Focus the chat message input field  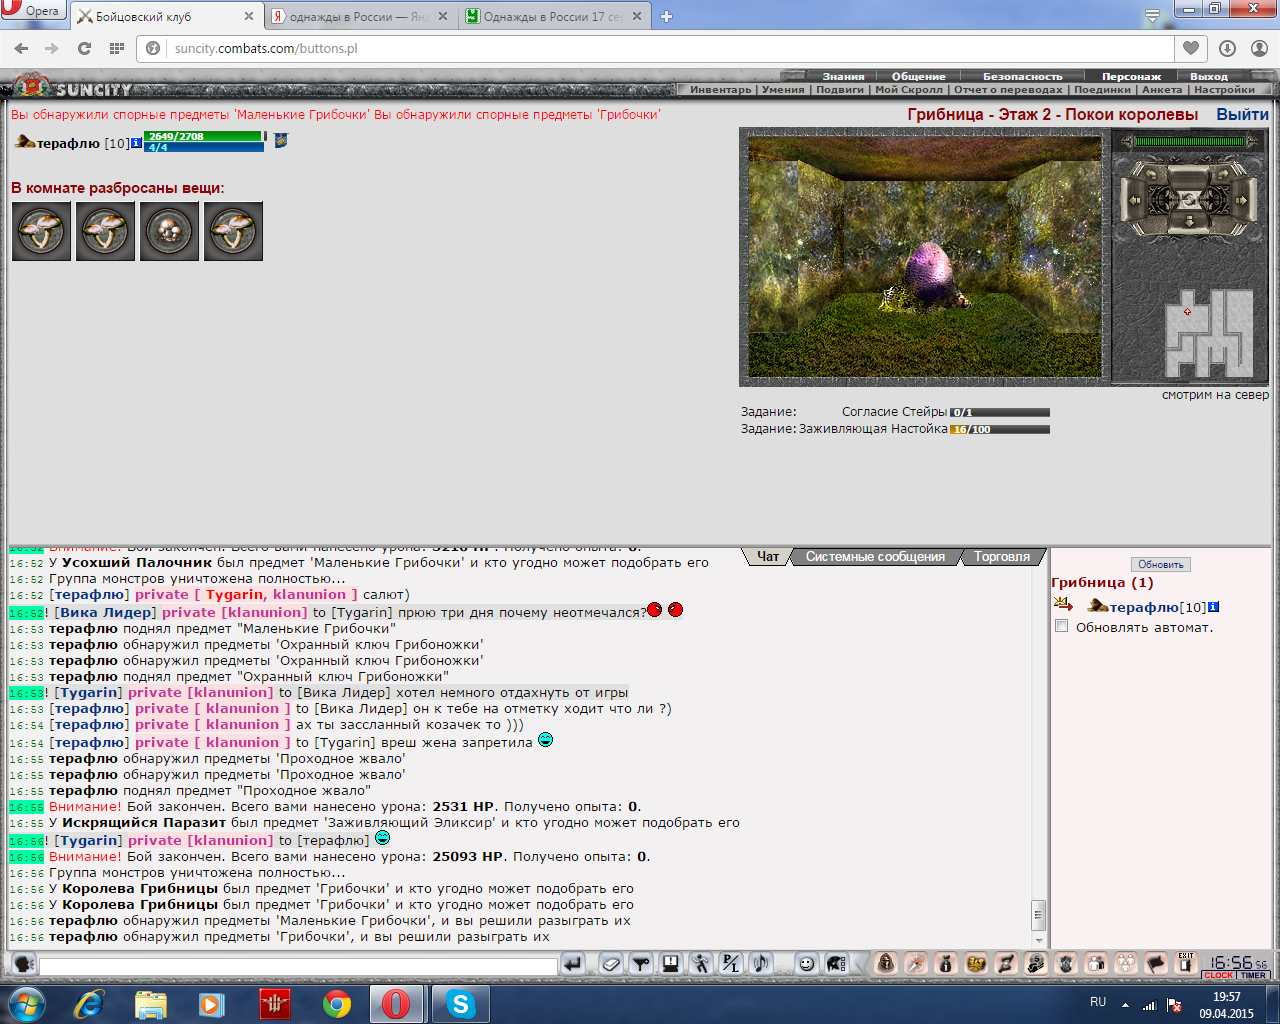tap(298, 966)
